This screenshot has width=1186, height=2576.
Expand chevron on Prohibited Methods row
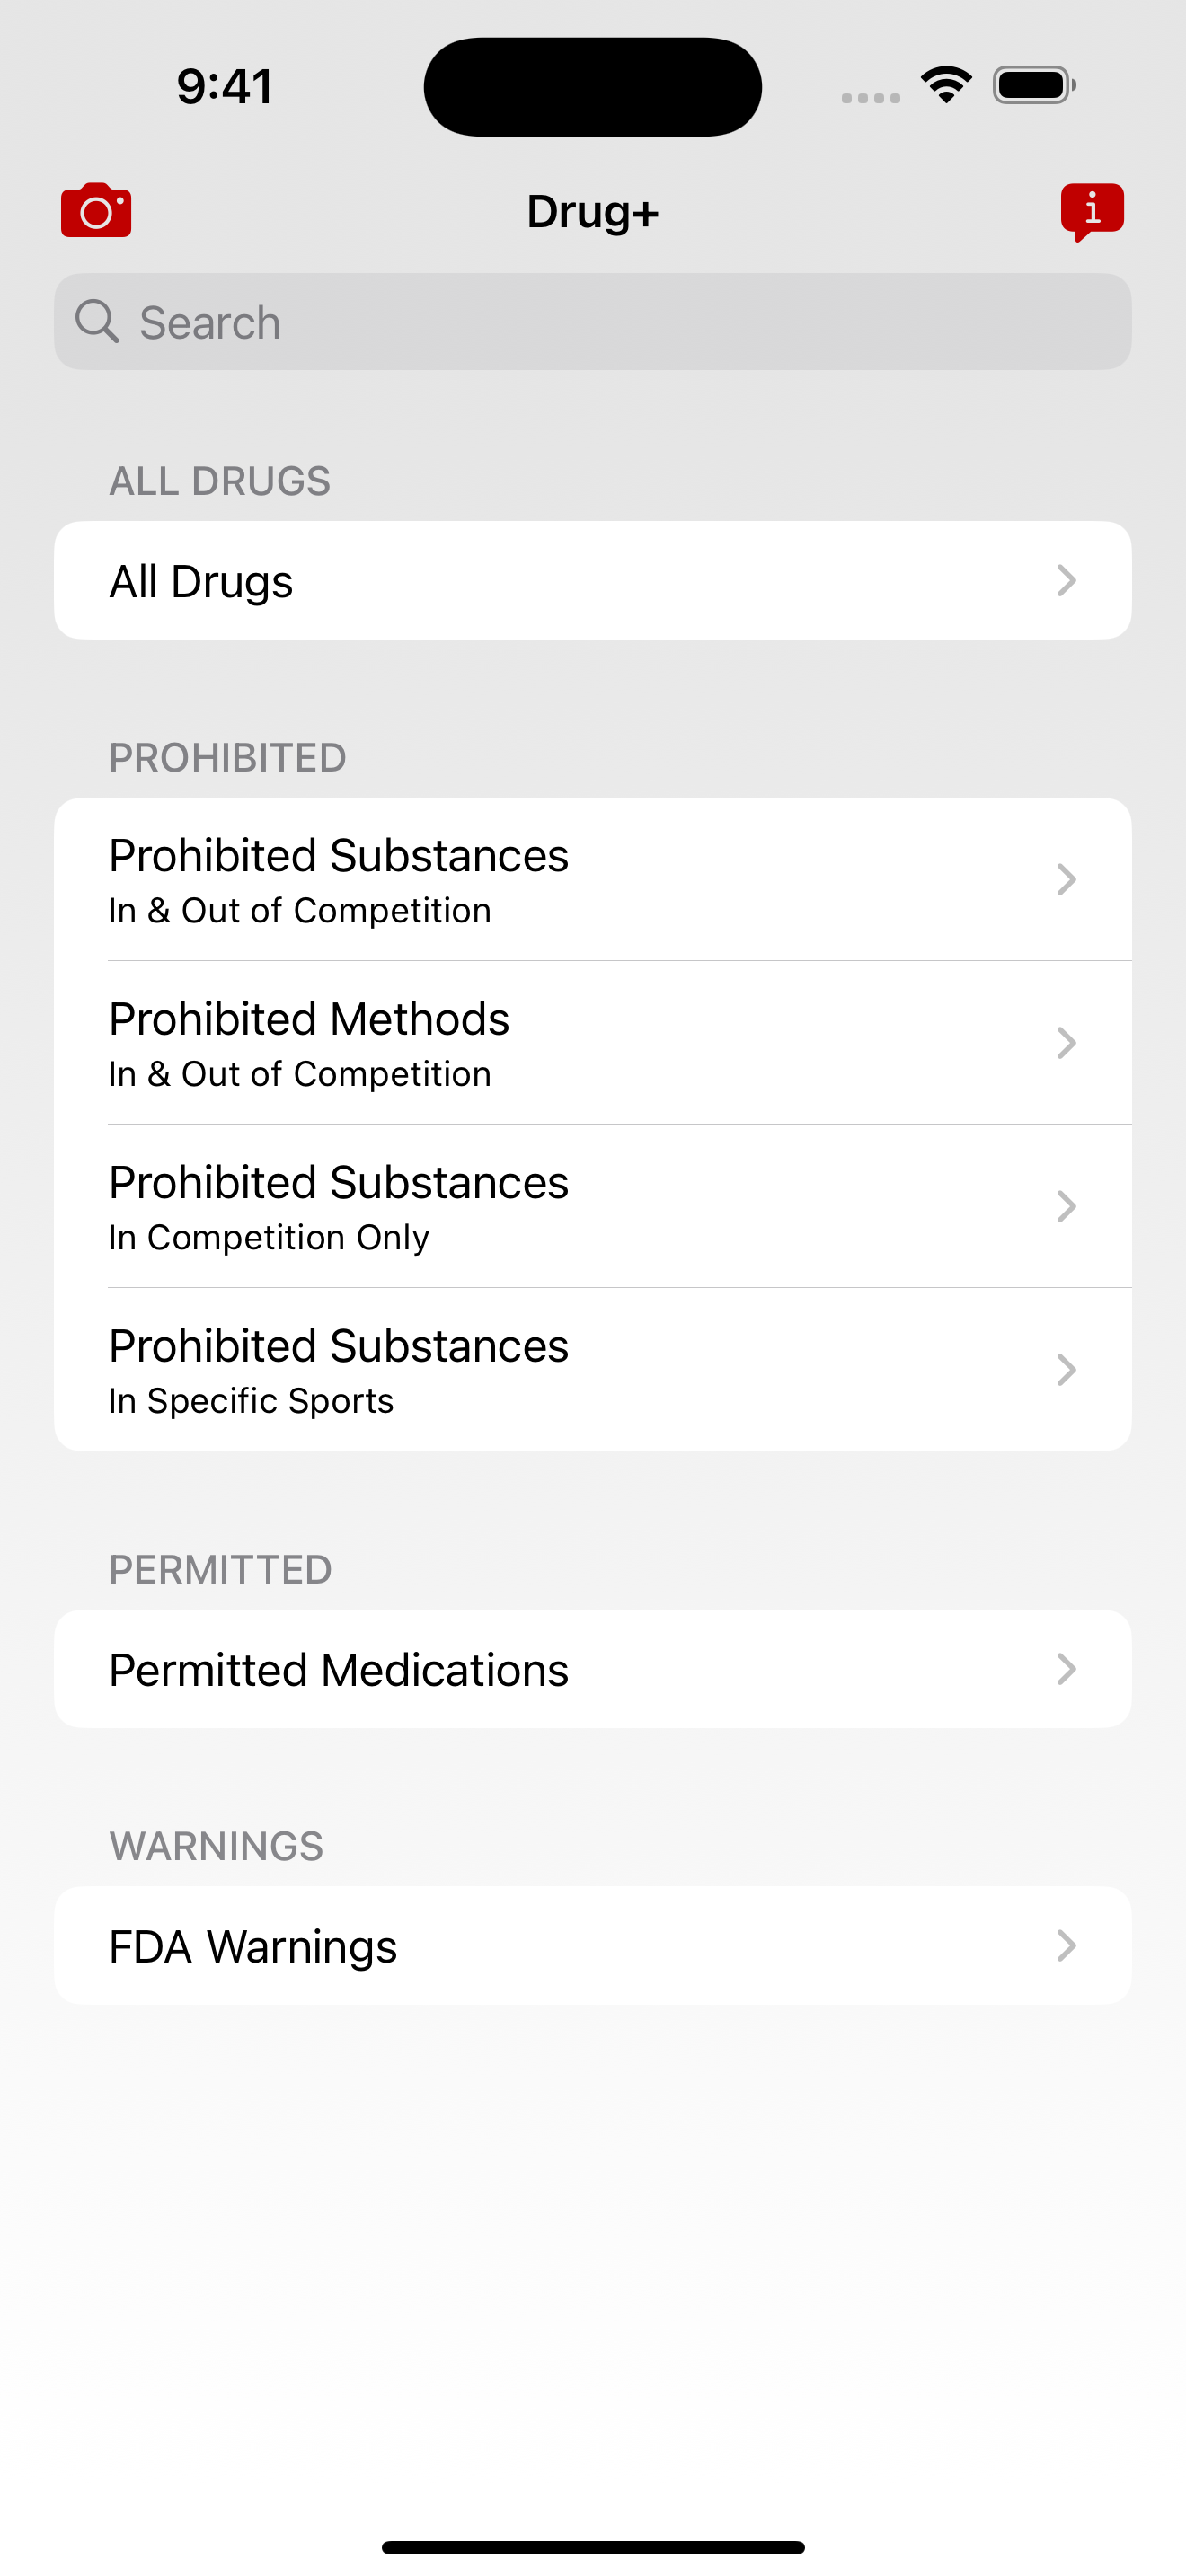[x=1066, y=1043]
